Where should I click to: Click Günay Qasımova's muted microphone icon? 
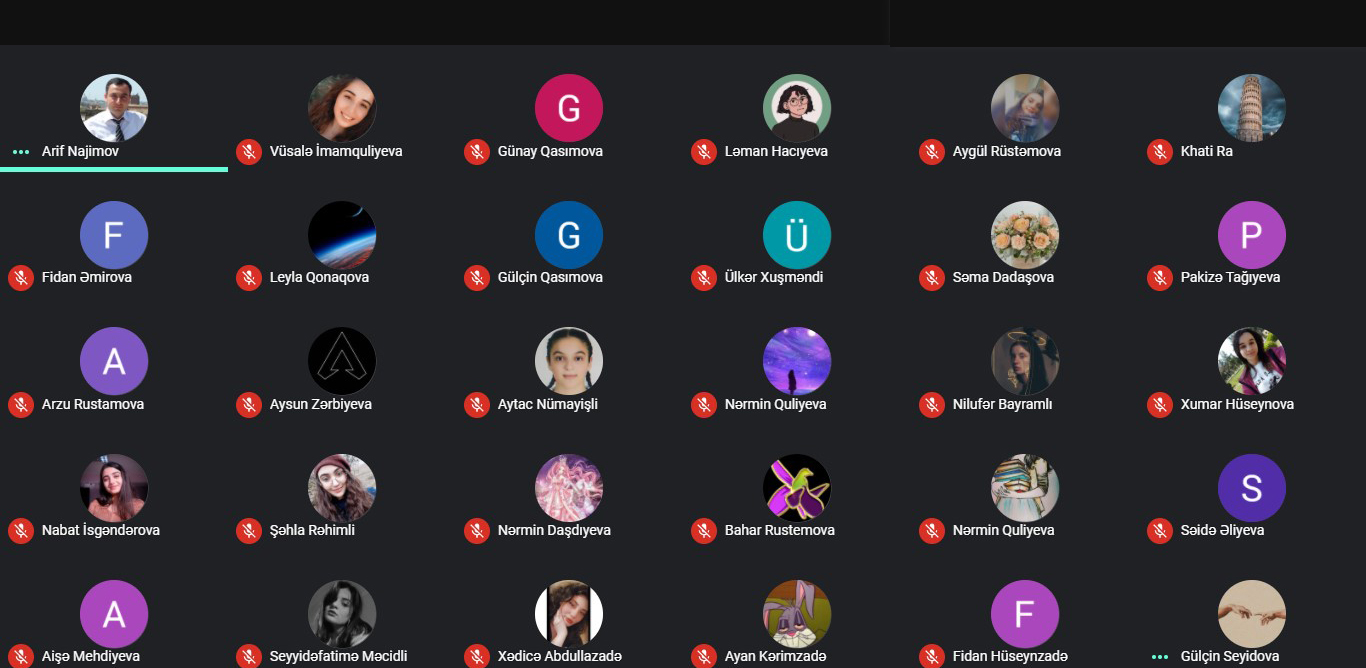click(477, 152)
